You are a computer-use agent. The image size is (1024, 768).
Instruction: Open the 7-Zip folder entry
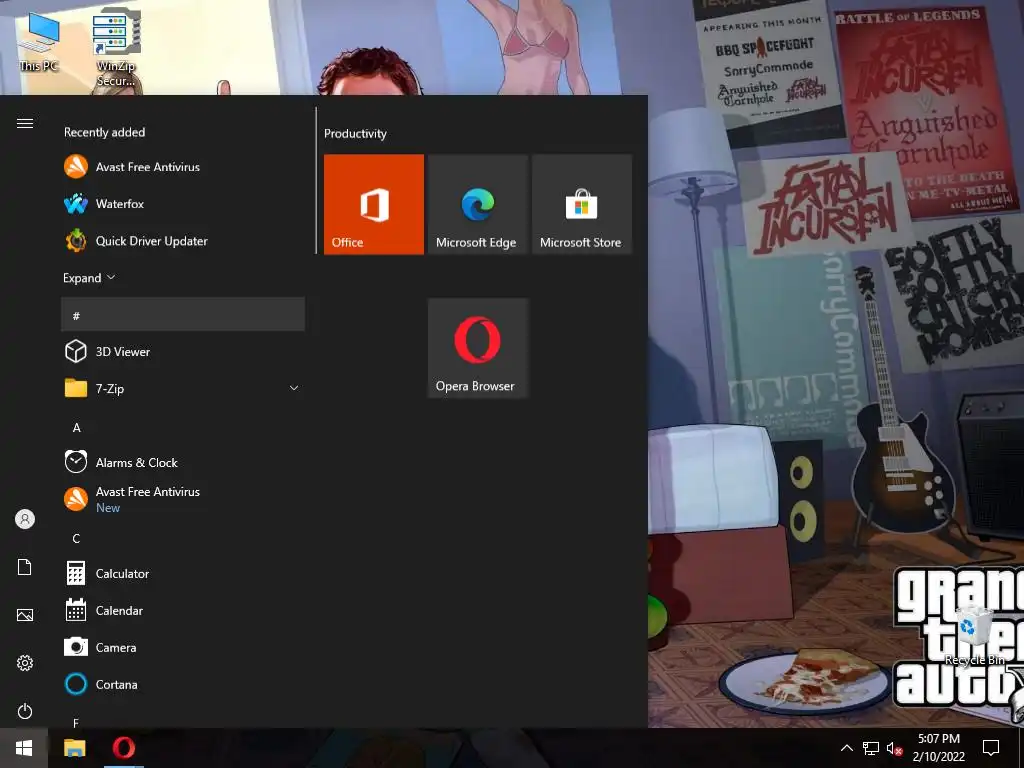183,389
